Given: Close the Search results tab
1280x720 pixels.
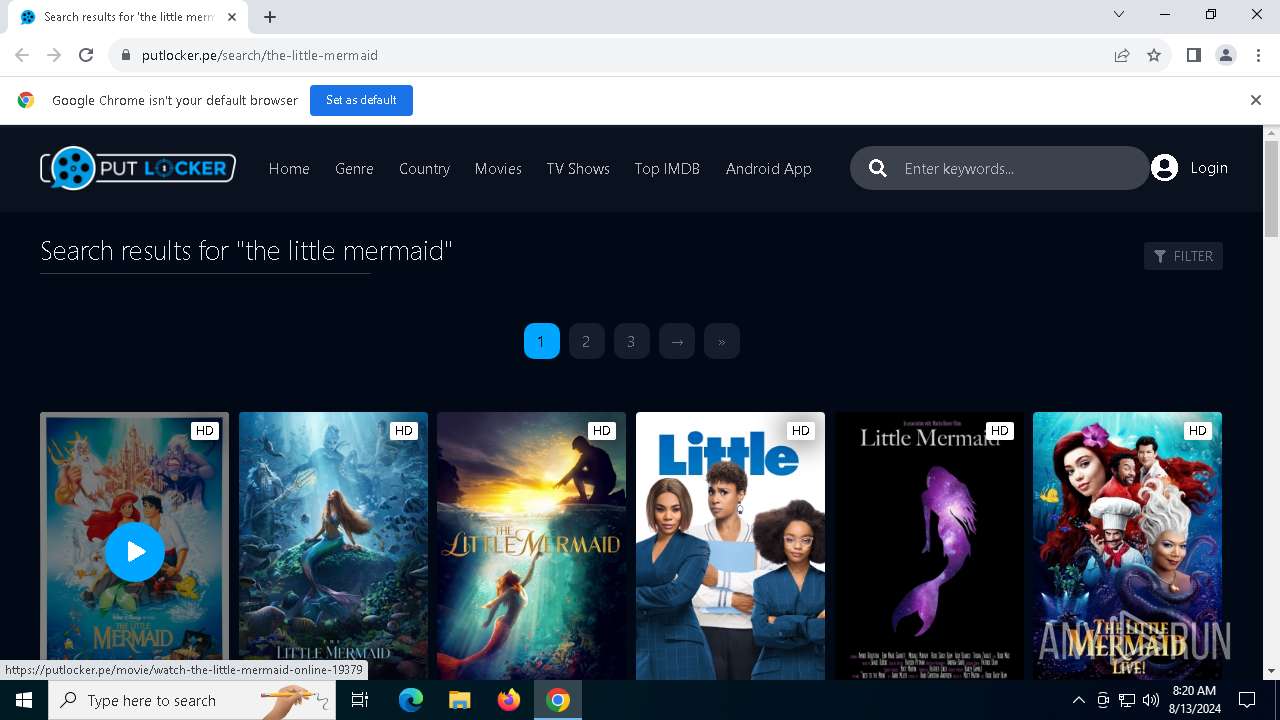Looking at the screenshot, I should (x=233, y=17).
